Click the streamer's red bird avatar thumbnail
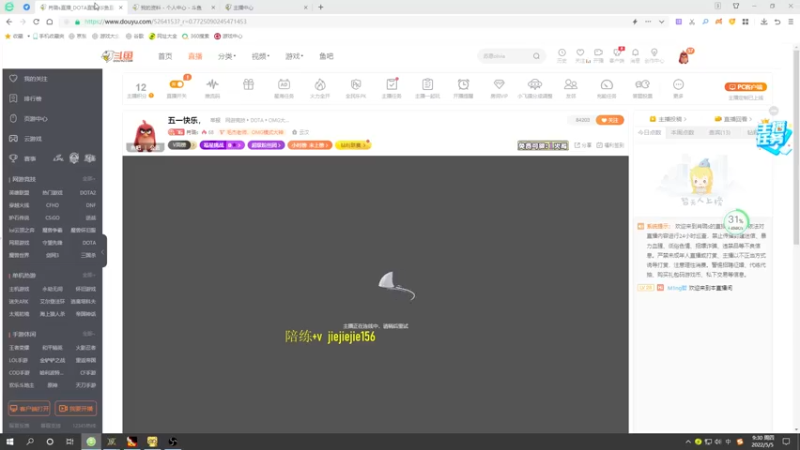 click(x=145, y=135)
